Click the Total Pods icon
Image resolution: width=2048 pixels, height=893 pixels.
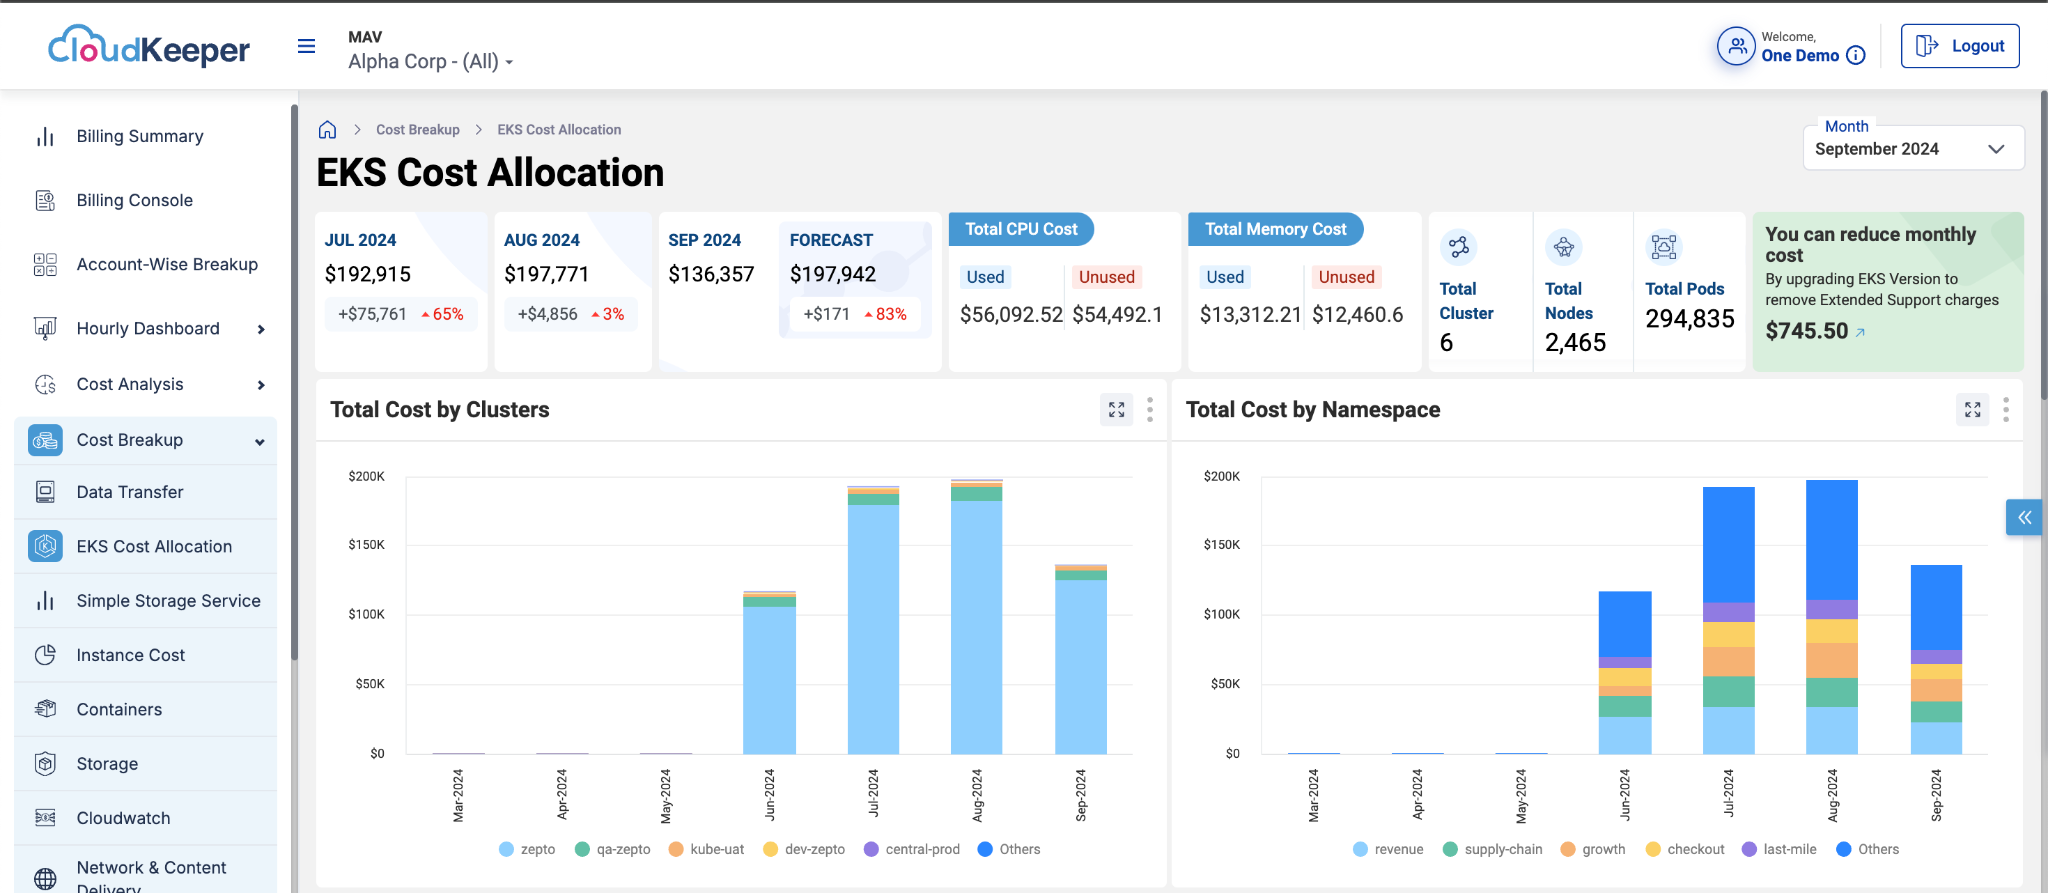click(x=1664, y=246)
